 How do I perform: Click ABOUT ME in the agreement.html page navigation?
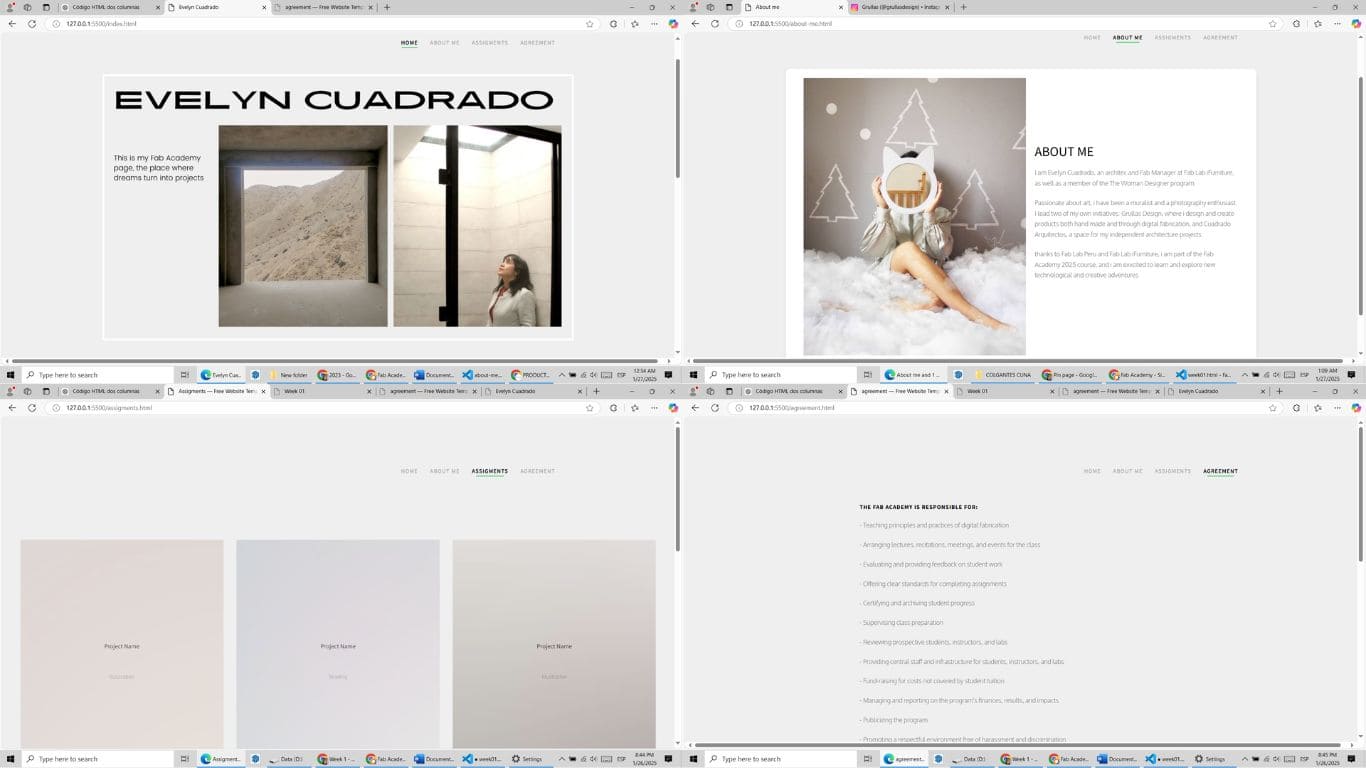pos(1128,471)
